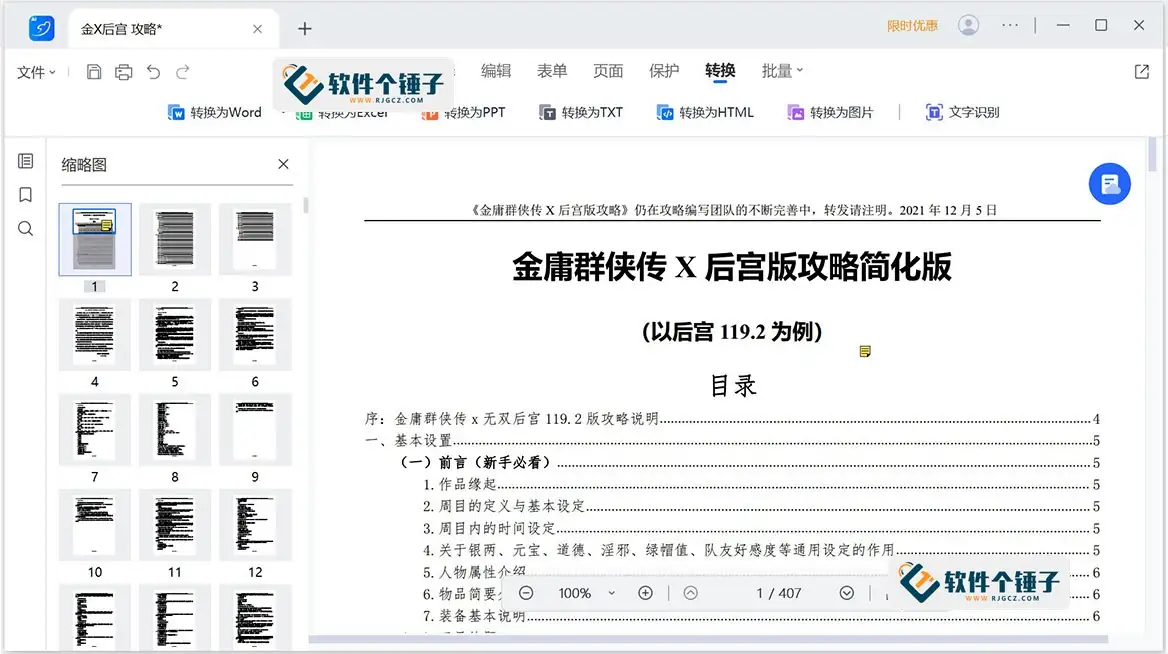The height and width of the screenshot is (654, 1168).
Task: Click the zoom in plus button
Action: tap(645, 592)
